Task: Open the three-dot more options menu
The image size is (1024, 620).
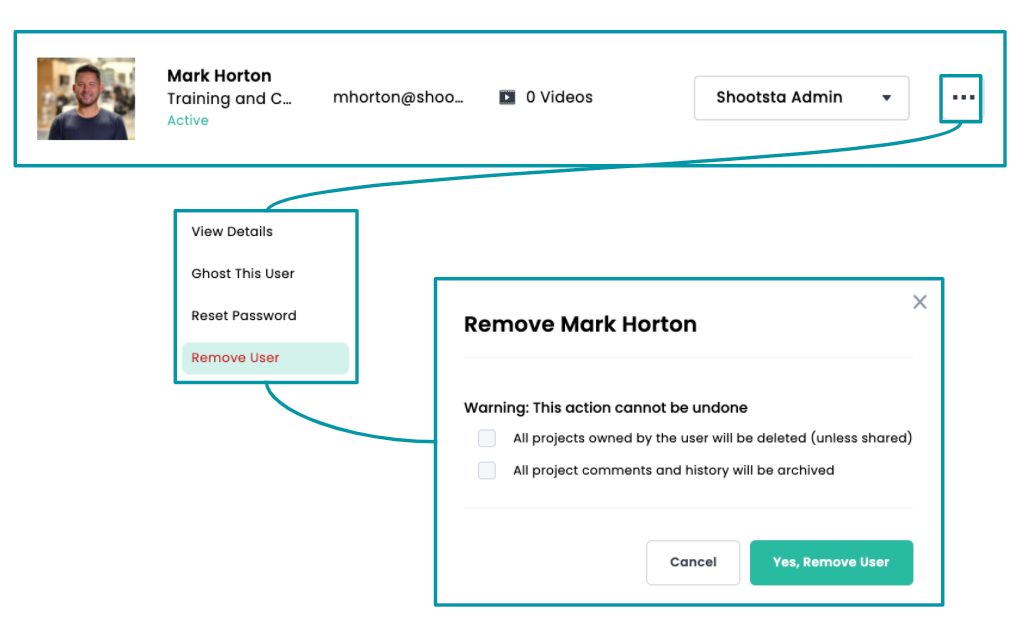Action: click(x=962, y=98)
